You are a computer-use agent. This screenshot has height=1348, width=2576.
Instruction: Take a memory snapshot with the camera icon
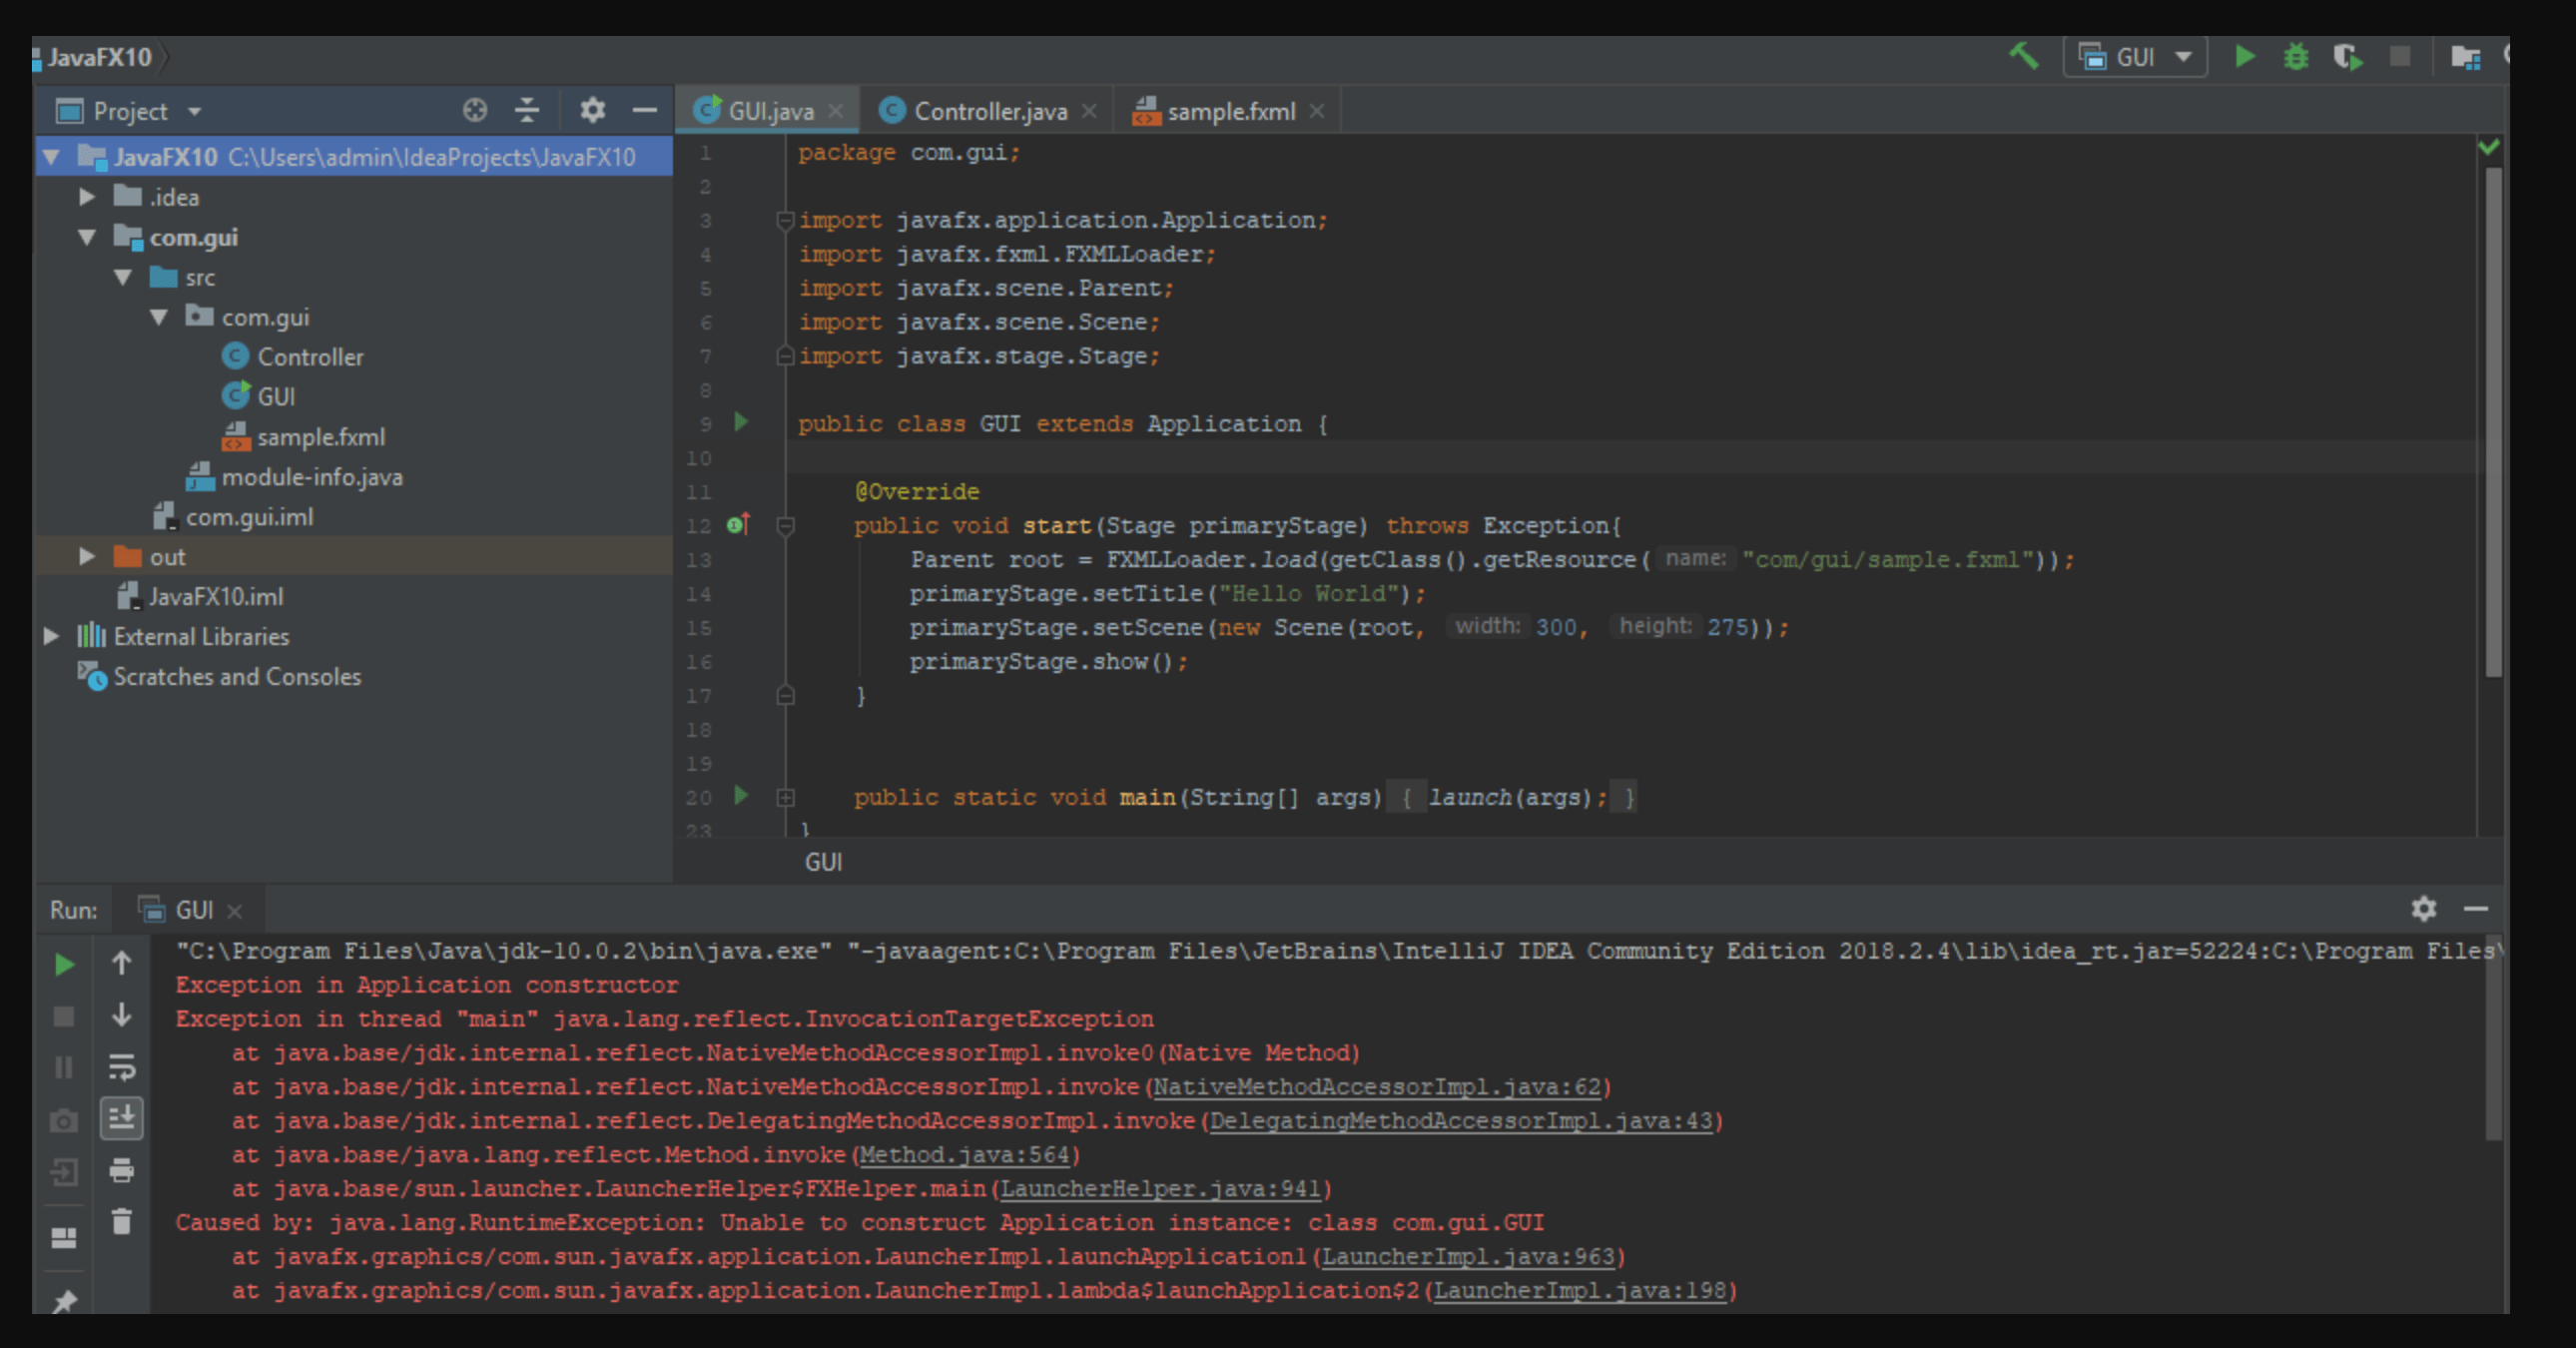[63, 1120]
